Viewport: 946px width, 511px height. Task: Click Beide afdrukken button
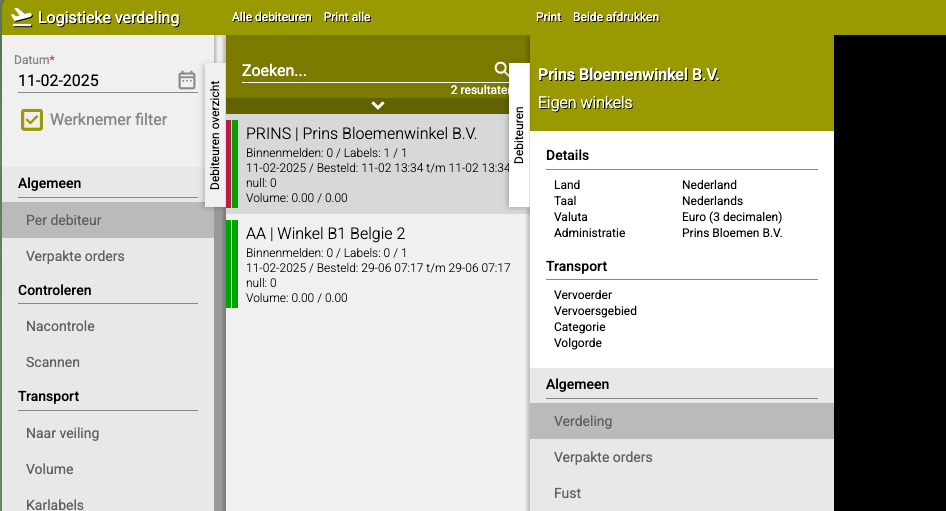616,17
